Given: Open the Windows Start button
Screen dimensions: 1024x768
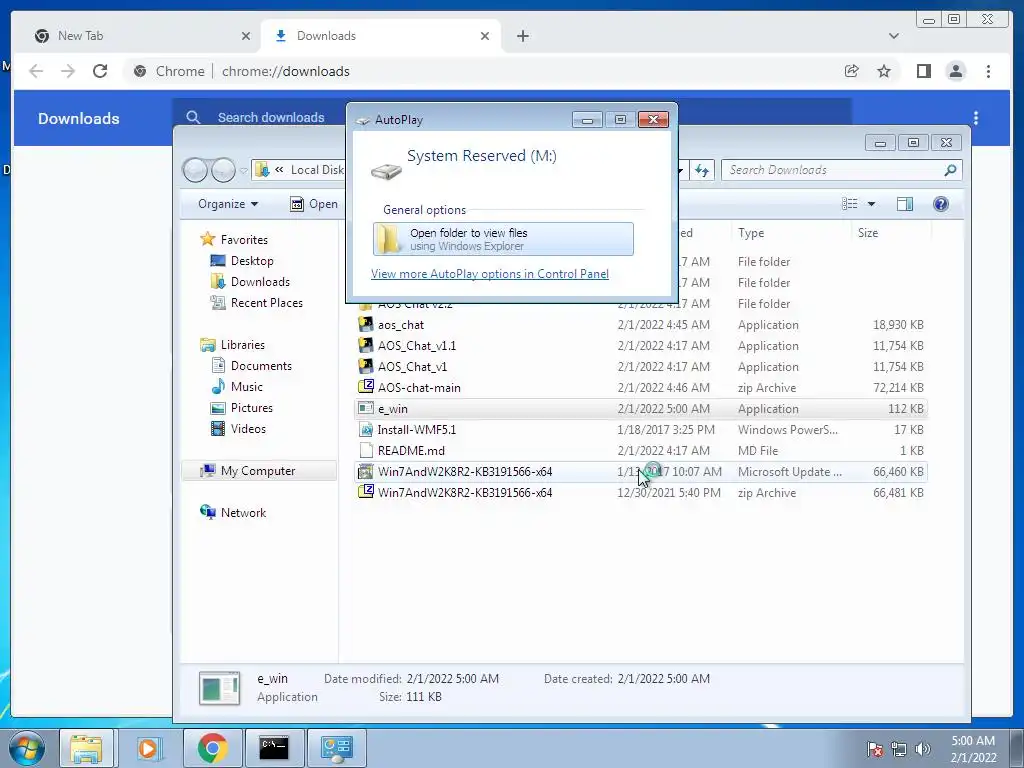Looking at the screenshot, I should pos(27,748).
